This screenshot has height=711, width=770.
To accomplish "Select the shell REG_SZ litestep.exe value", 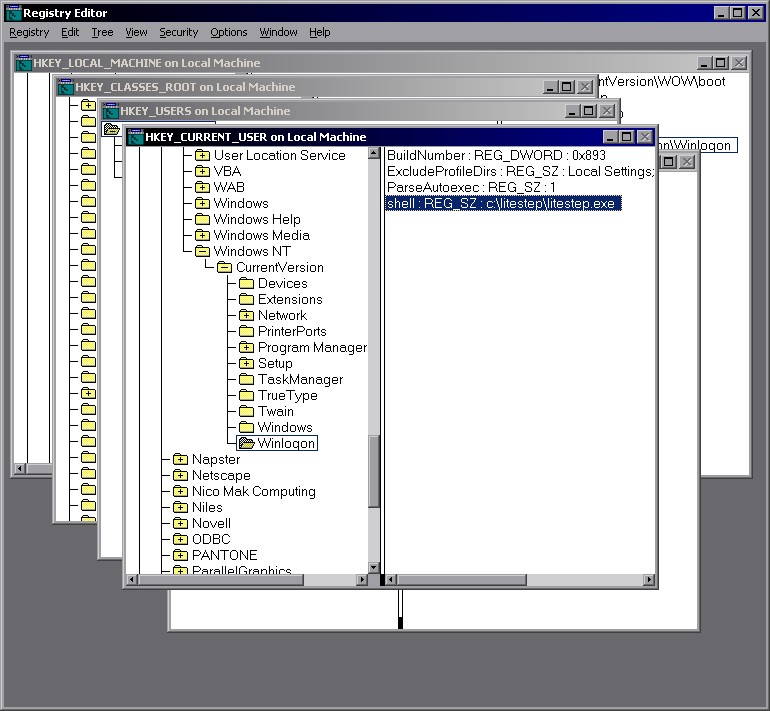I will 504,203.
